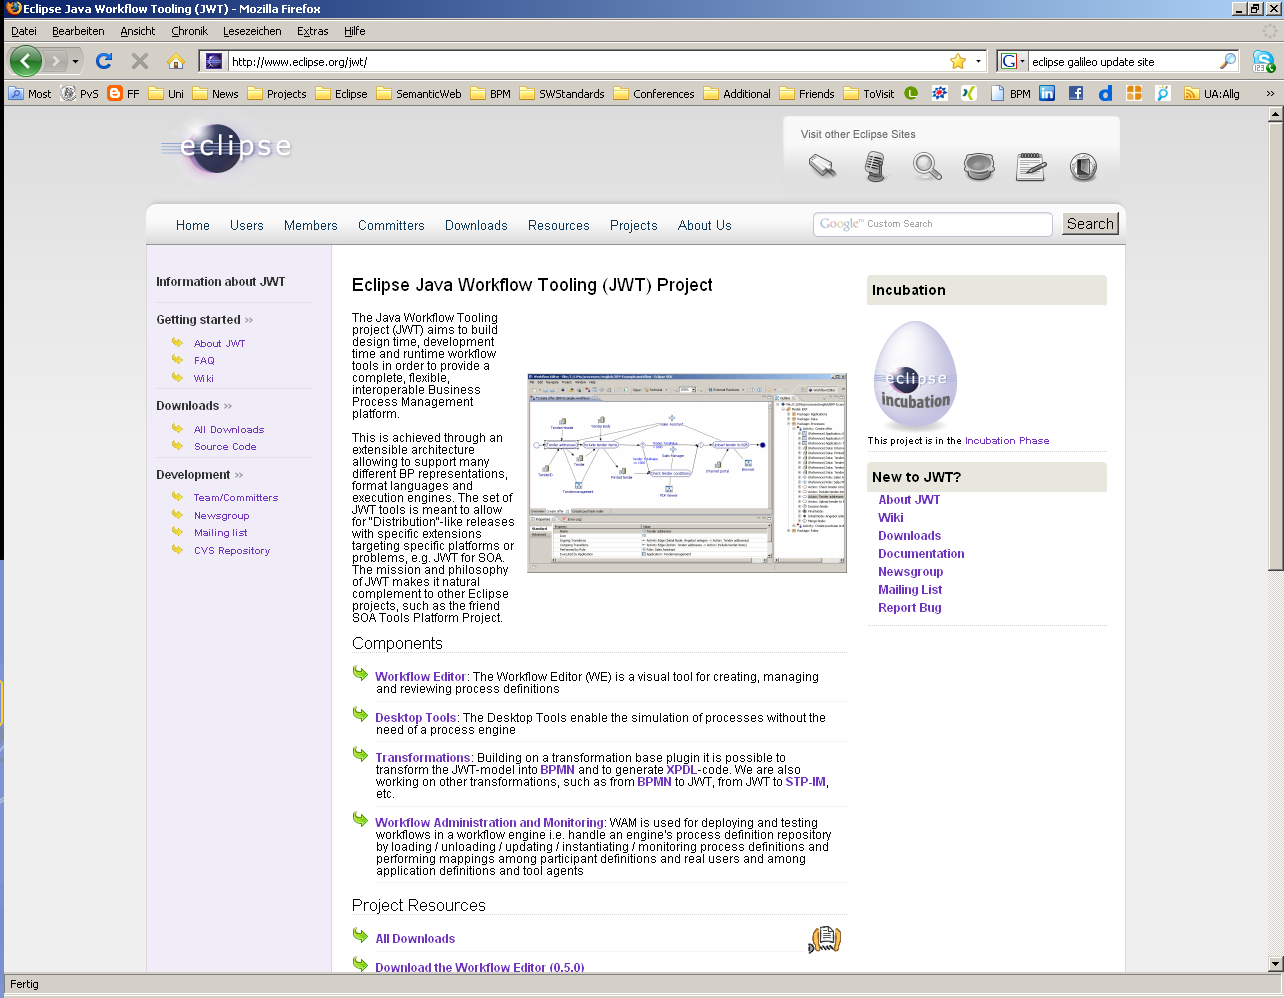Open the back-forward history dropdown arrow
Screen dimensions: 1284x998
point(75,61)
